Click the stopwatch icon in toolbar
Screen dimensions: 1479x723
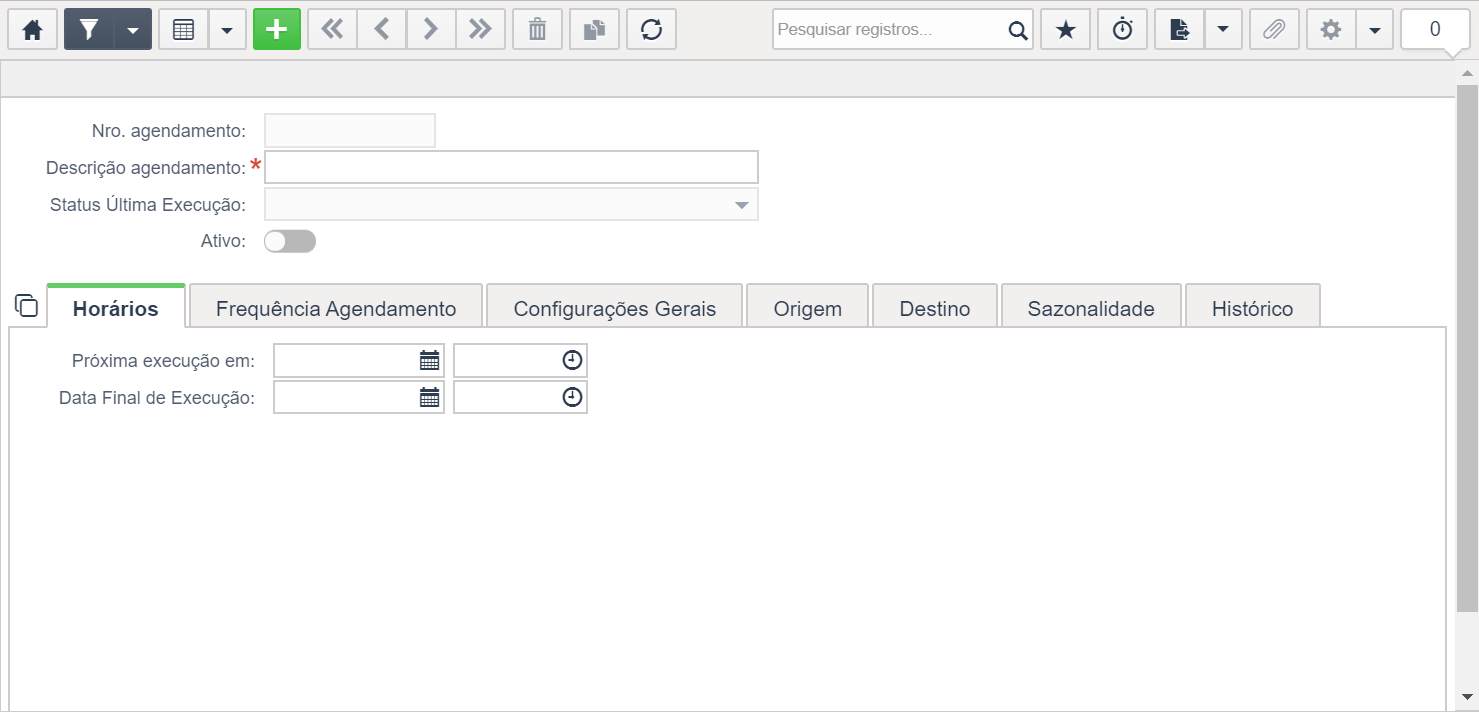1123,30
